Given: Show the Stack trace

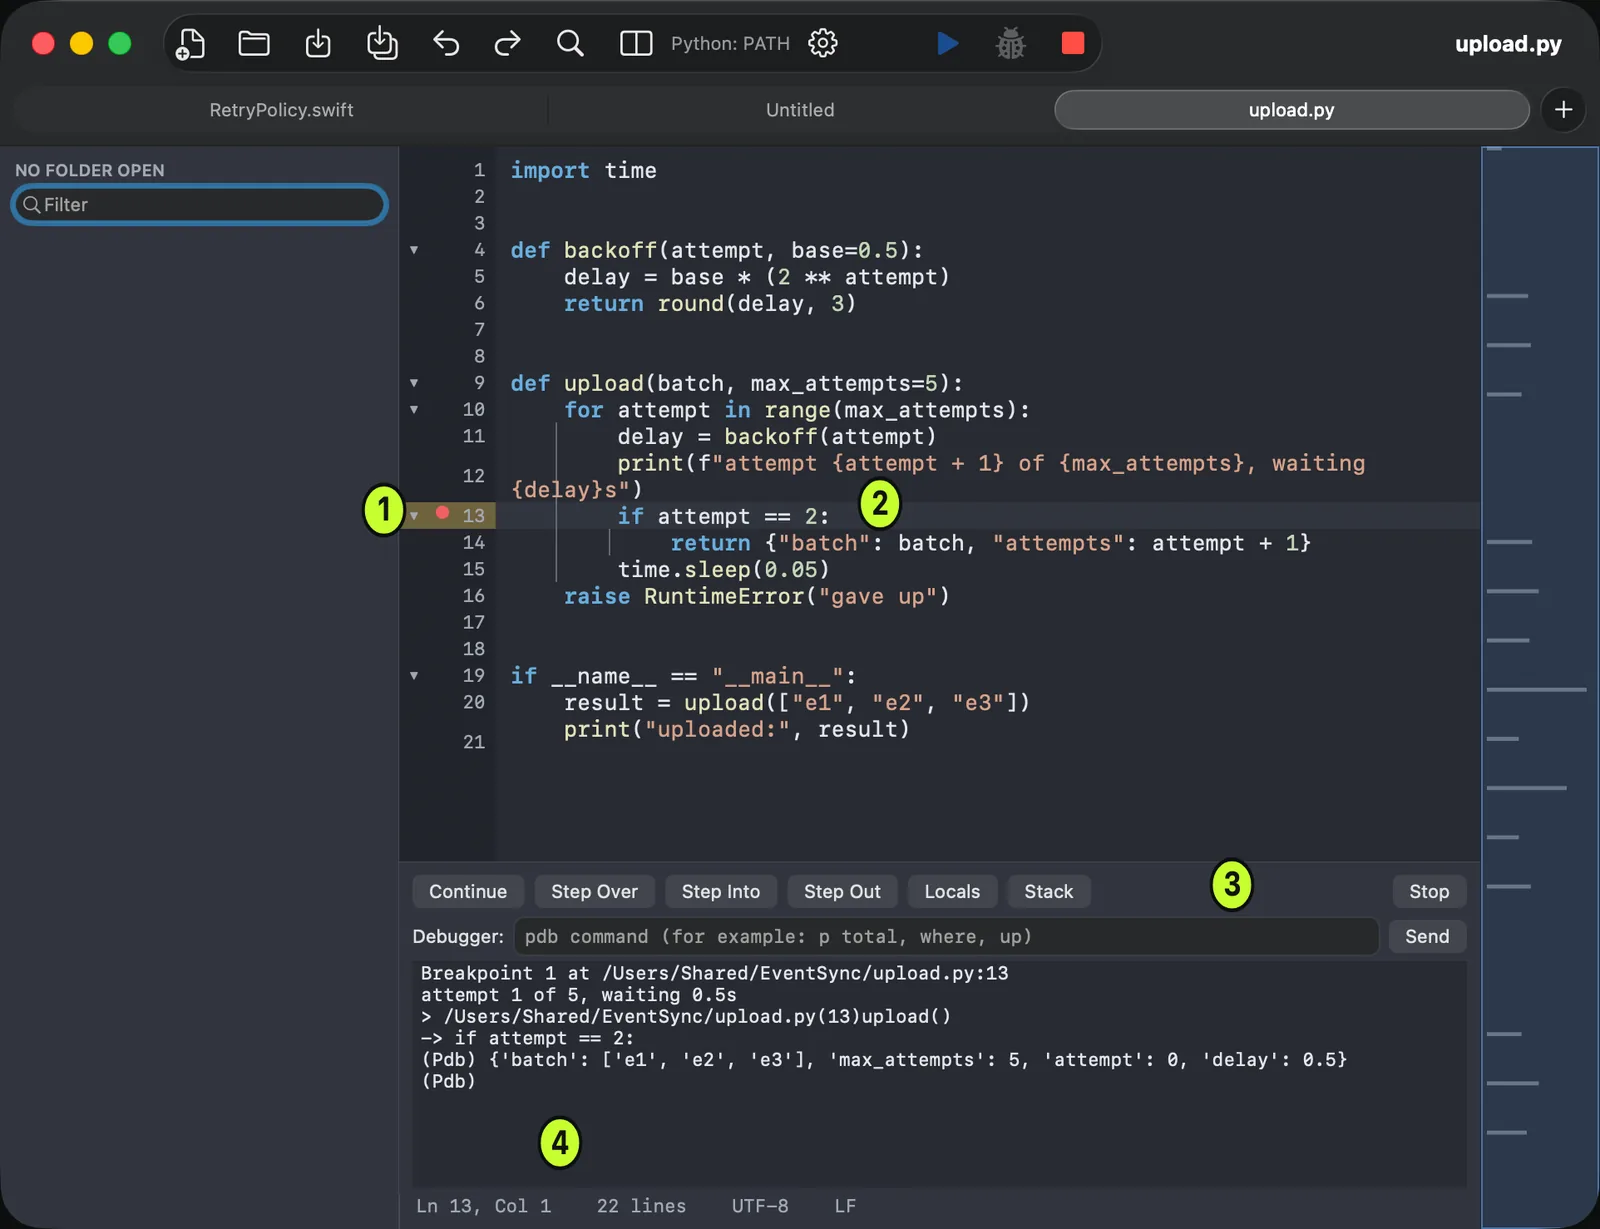Looking at the screenshot, I should 1048,892.
